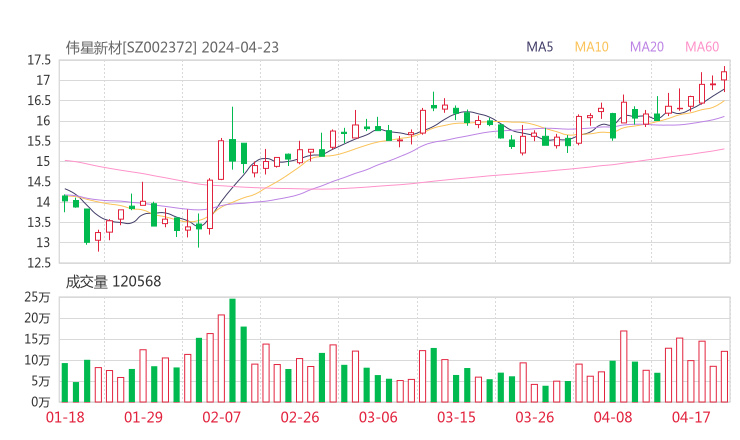The image size is (740, 440).
Task: Click the 15万 volume axis label
Action: 37,339
